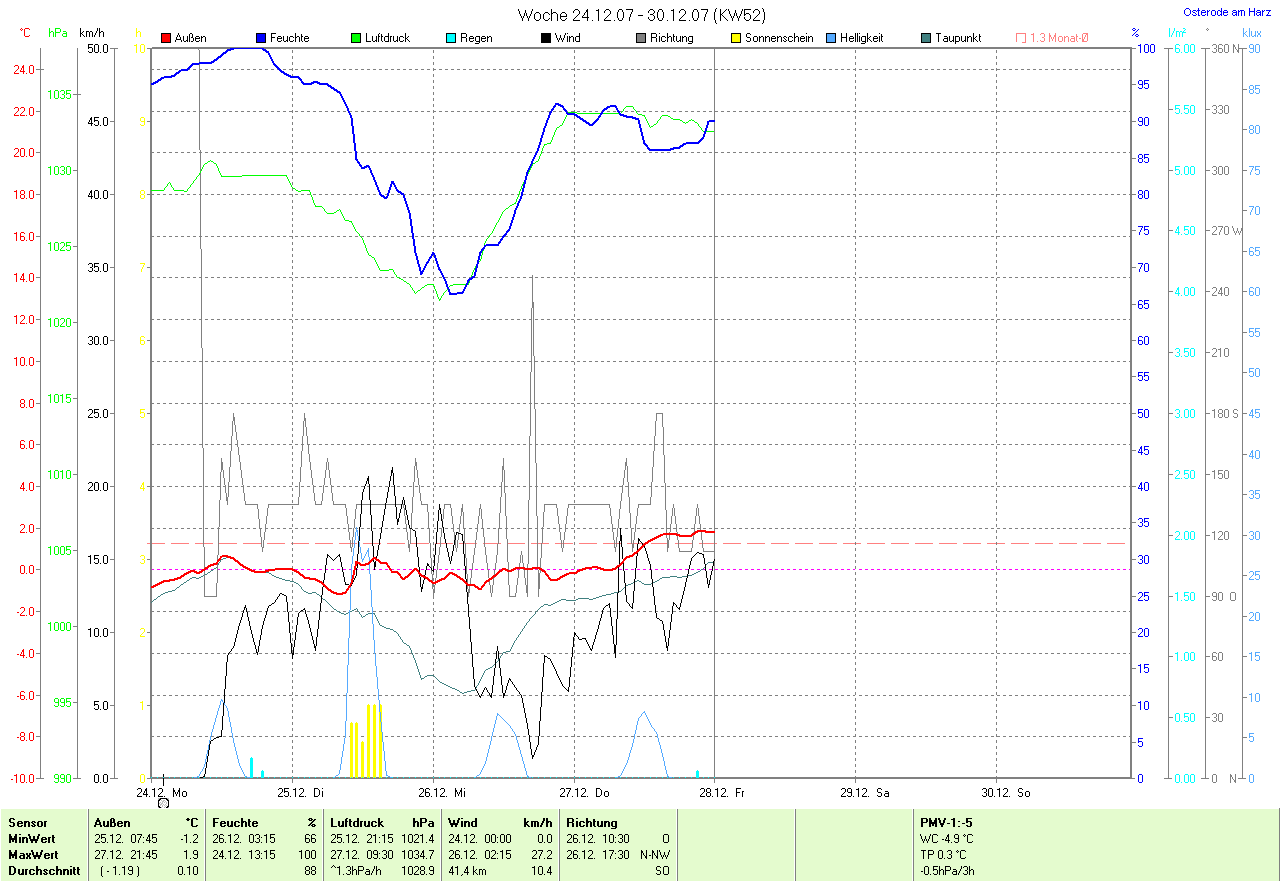The height and width of the screenshot is (881, 1280).
Task: Click the light-blue Helligkeit legend square
Action: coord(831,38)
